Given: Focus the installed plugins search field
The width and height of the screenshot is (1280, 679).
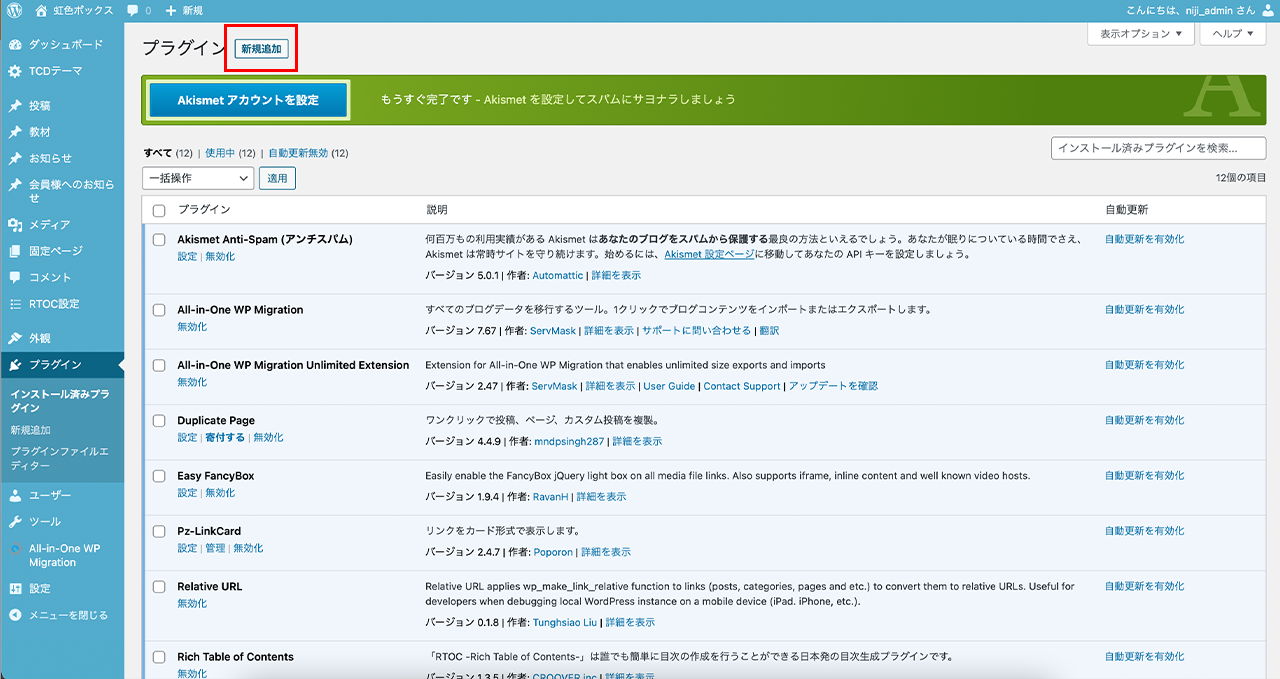Looking at the screenshot, I should [1158, 148].
